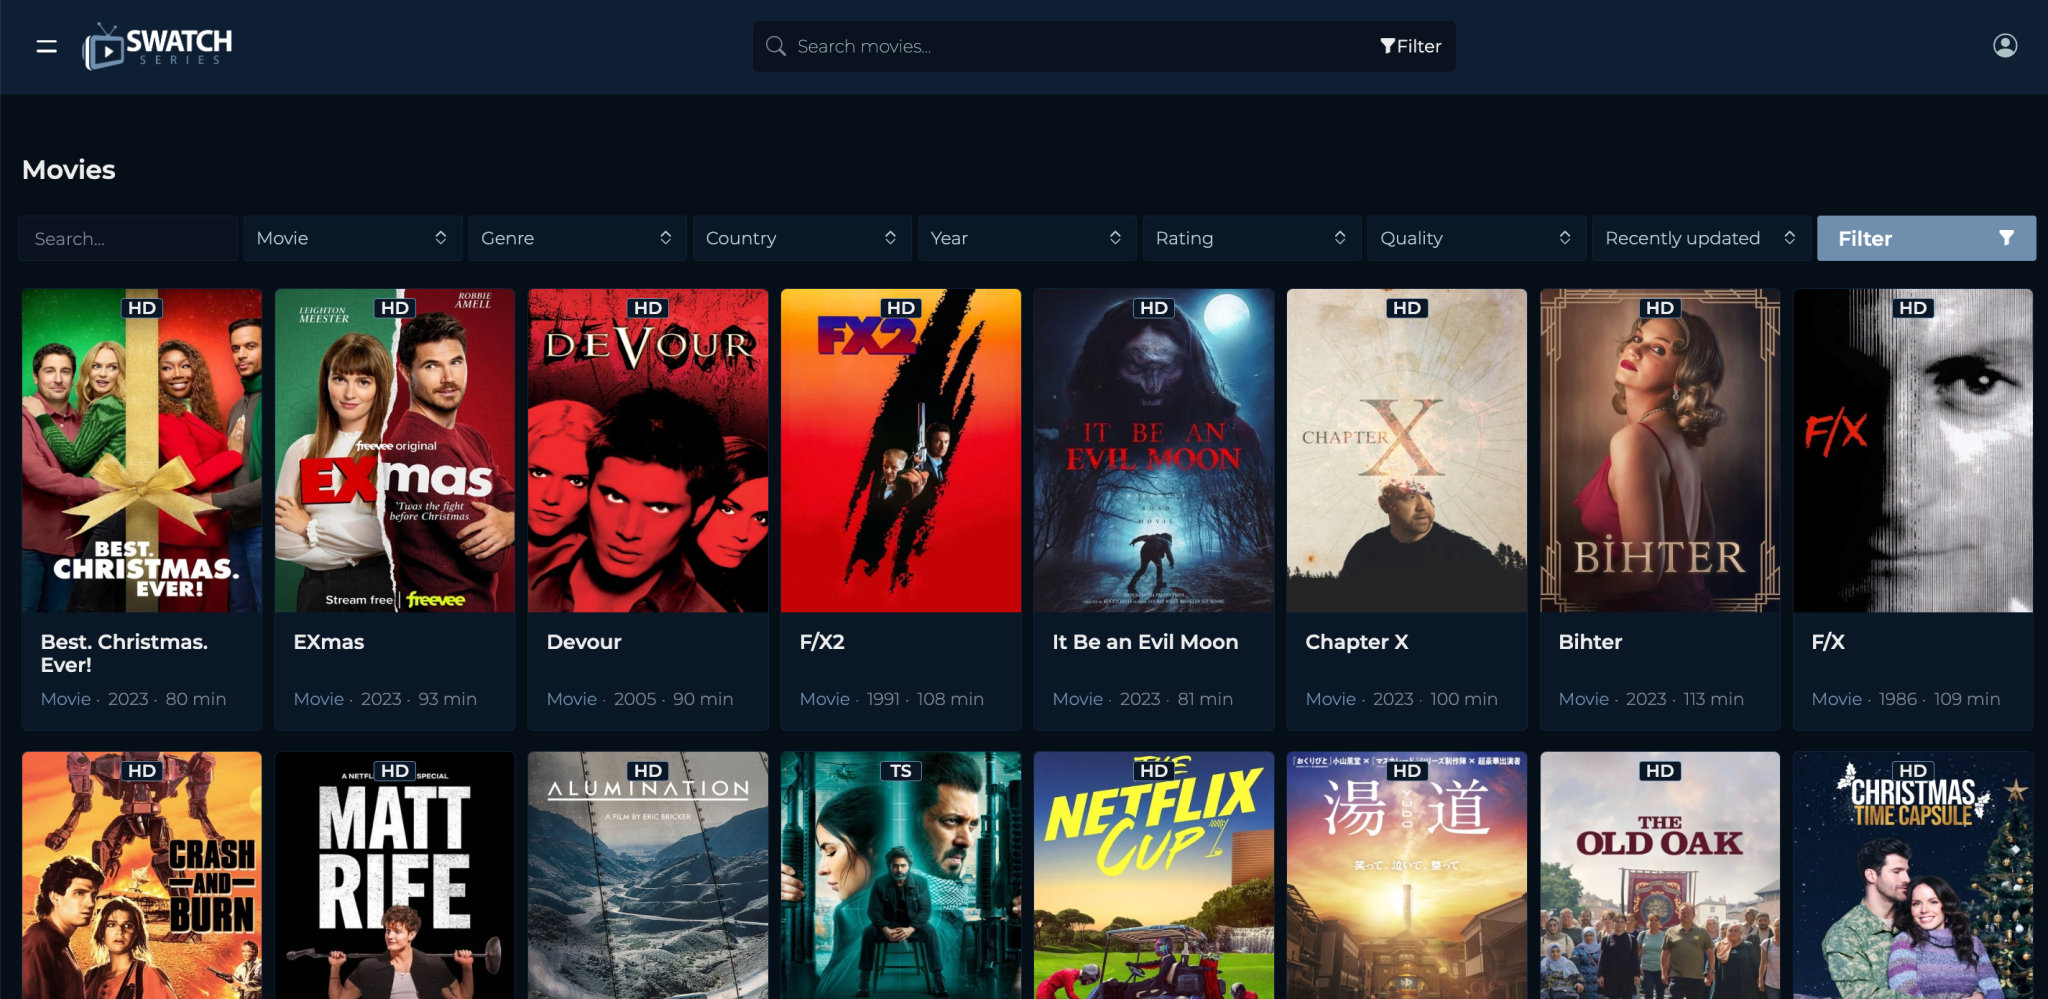The image size is (2048, 999).
Task: Open the Recently updated sort dropdown
Action: tap(1700, 238)
